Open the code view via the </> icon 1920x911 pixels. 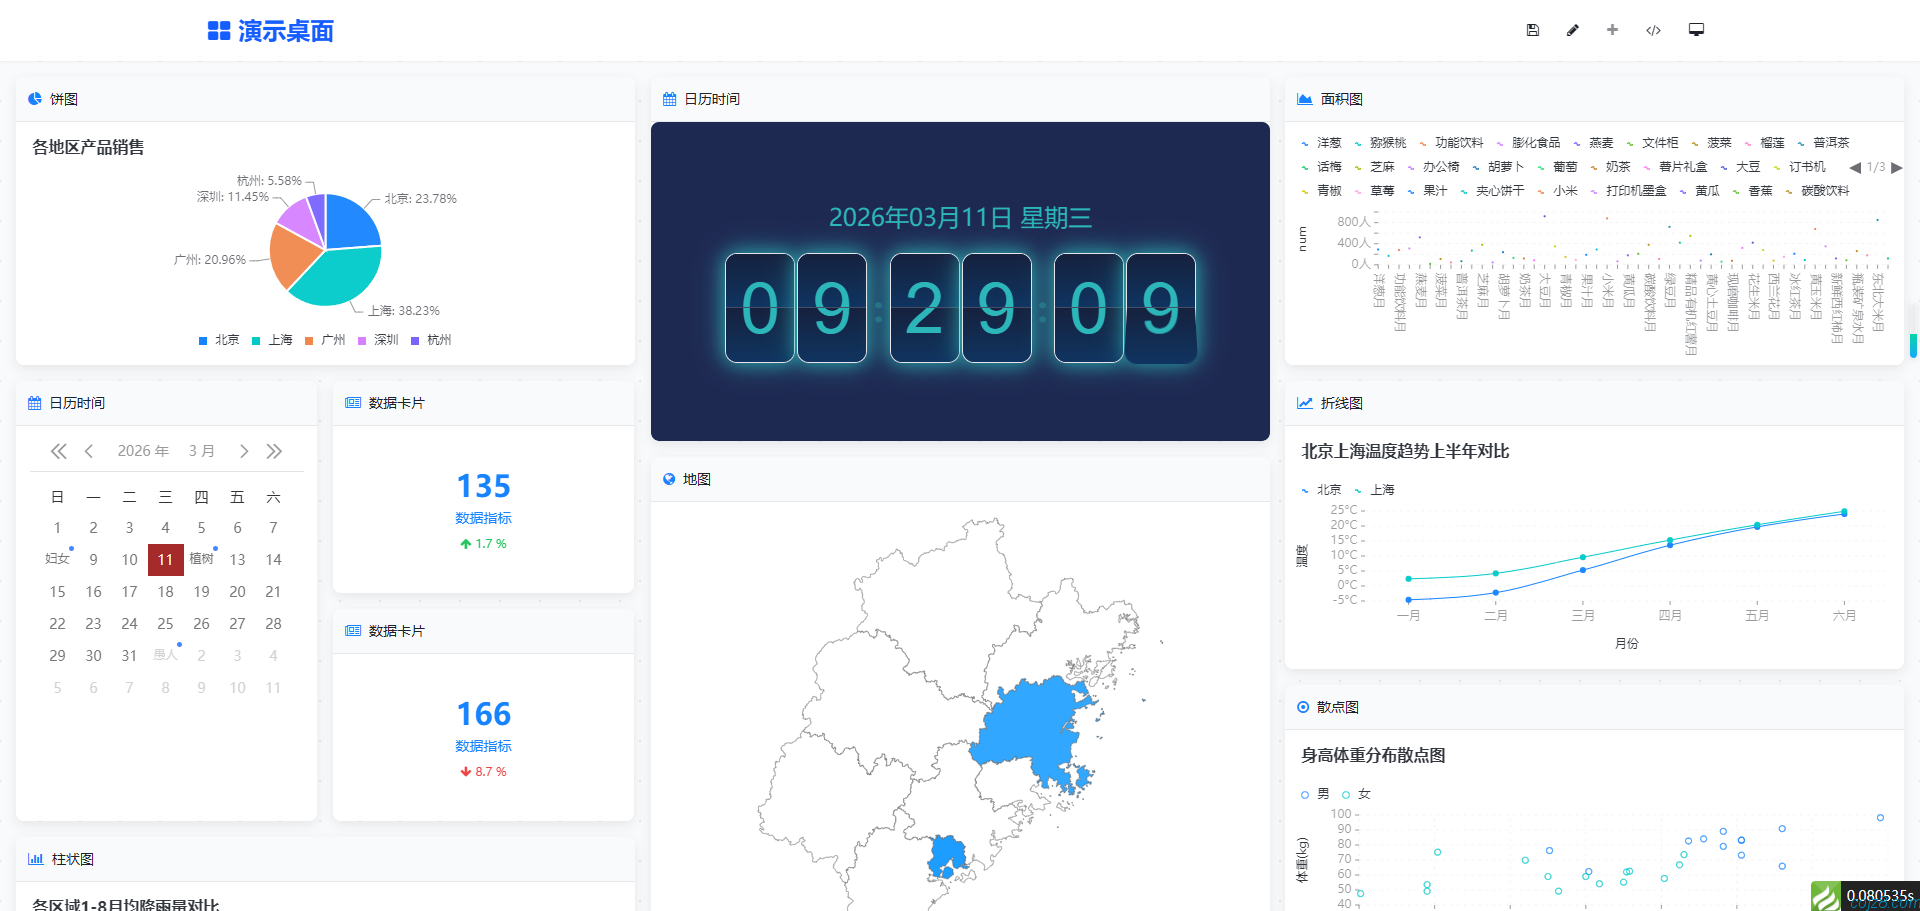(x=1652, y=30)
